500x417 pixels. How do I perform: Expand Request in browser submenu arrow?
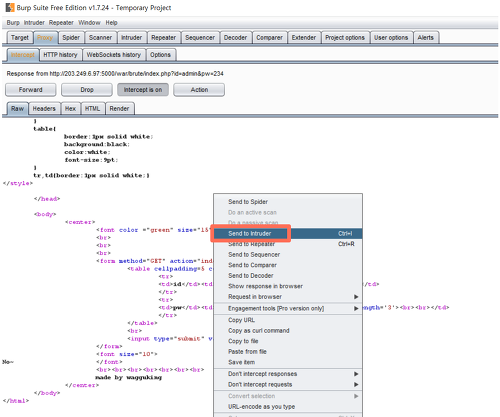(x=356, y=297)
